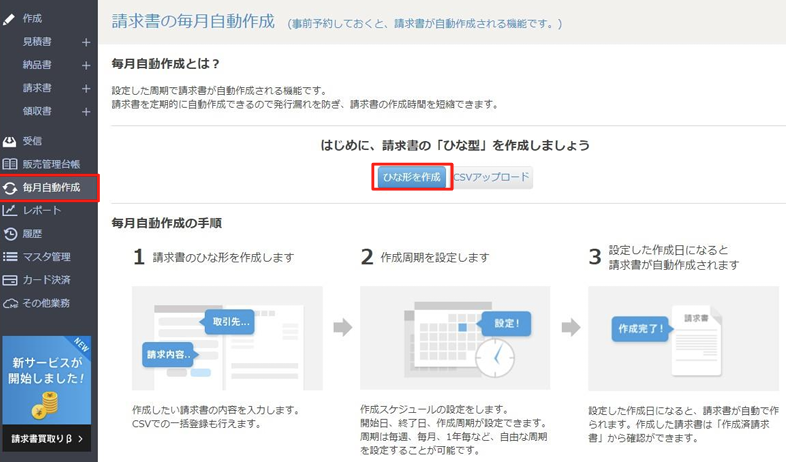Click the plus icon beside 領収書
The width and height of the screenshot is (786, 462).
point(86,112)
